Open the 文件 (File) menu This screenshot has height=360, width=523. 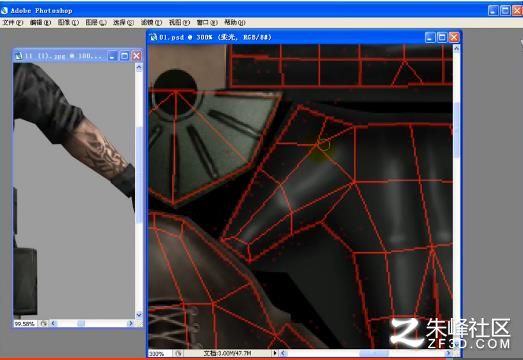[13, 22]
